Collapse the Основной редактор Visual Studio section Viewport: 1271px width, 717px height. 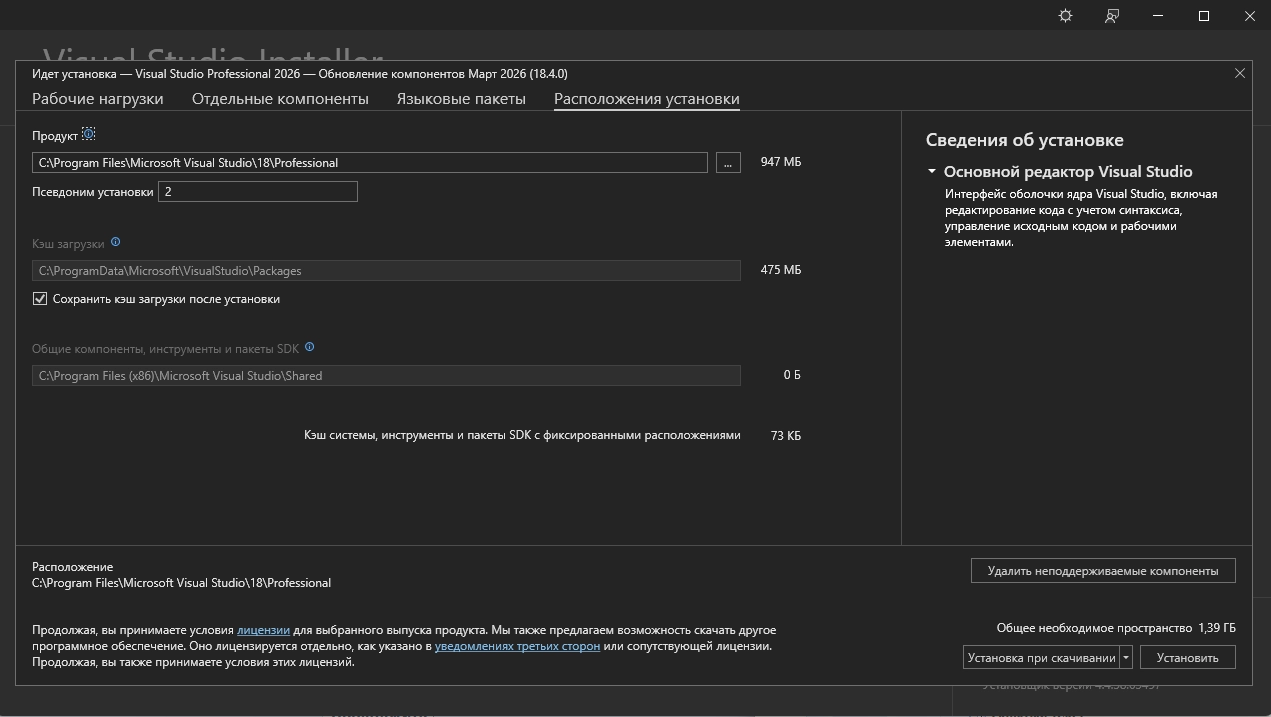[x=932, y=172]
